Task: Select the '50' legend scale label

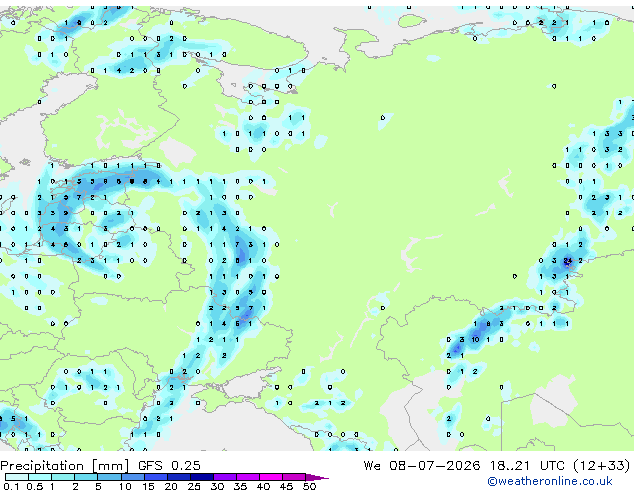Action: pyautogui.click(x=310, y=486)
